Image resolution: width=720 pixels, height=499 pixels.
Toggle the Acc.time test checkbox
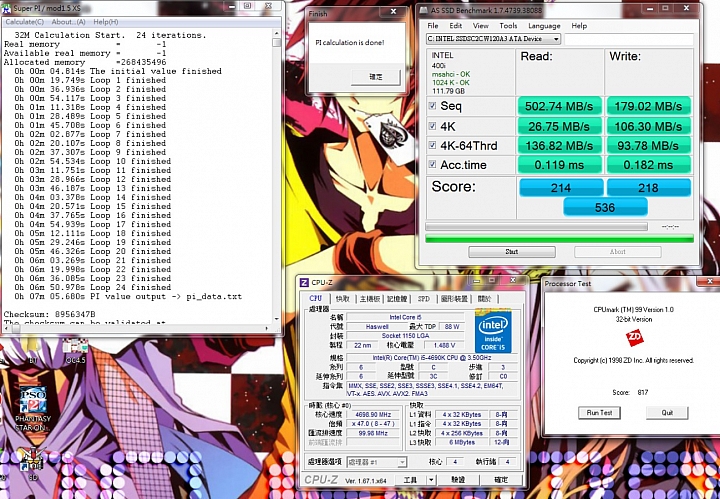point(432,164)
